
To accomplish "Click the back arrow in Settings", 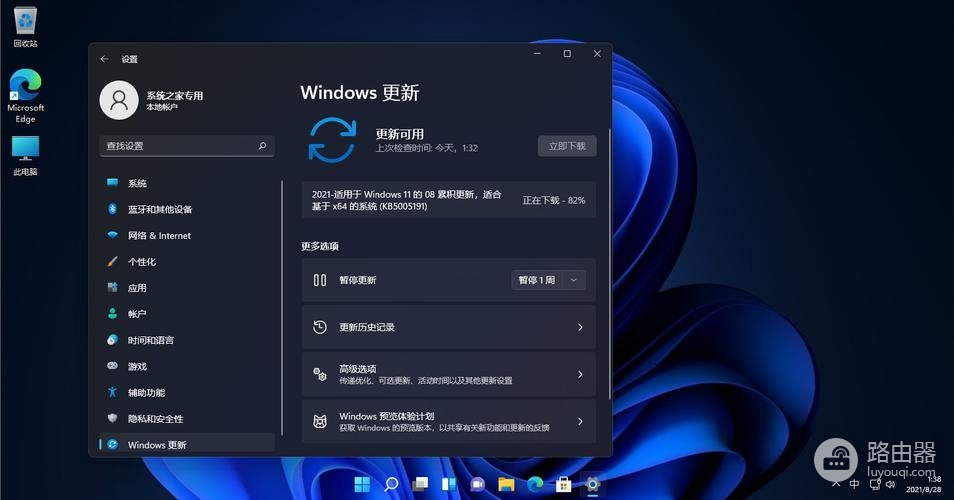I will pyautogui.click(x=104, y=59).
